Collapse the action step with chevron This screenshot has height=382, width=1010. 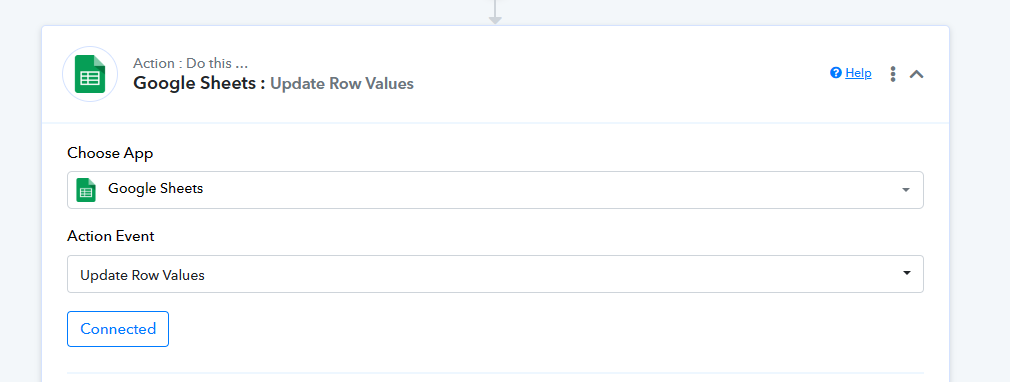917,74
